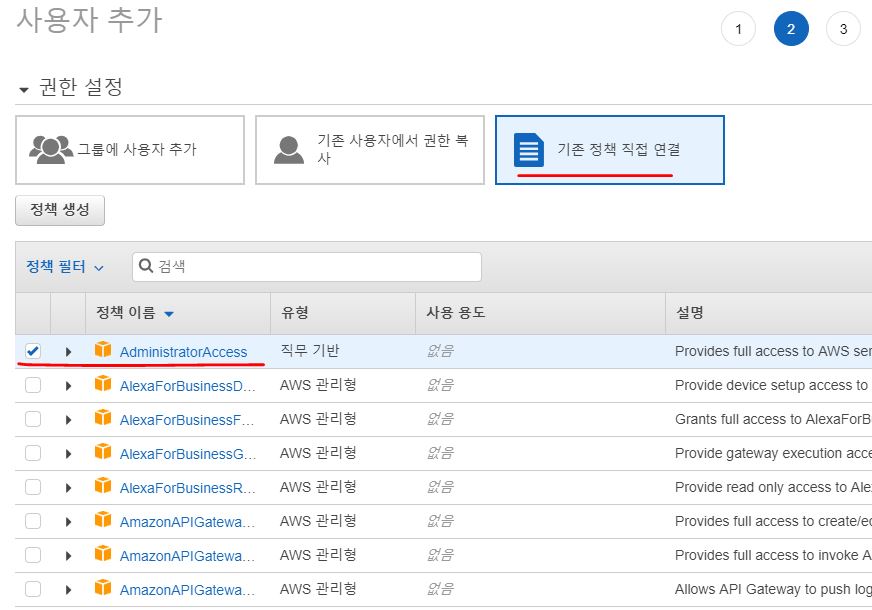Click 'Provides full access to AWS ser' description
The height and width of the screenshot is (610, 872).
(x=773, y=351)
